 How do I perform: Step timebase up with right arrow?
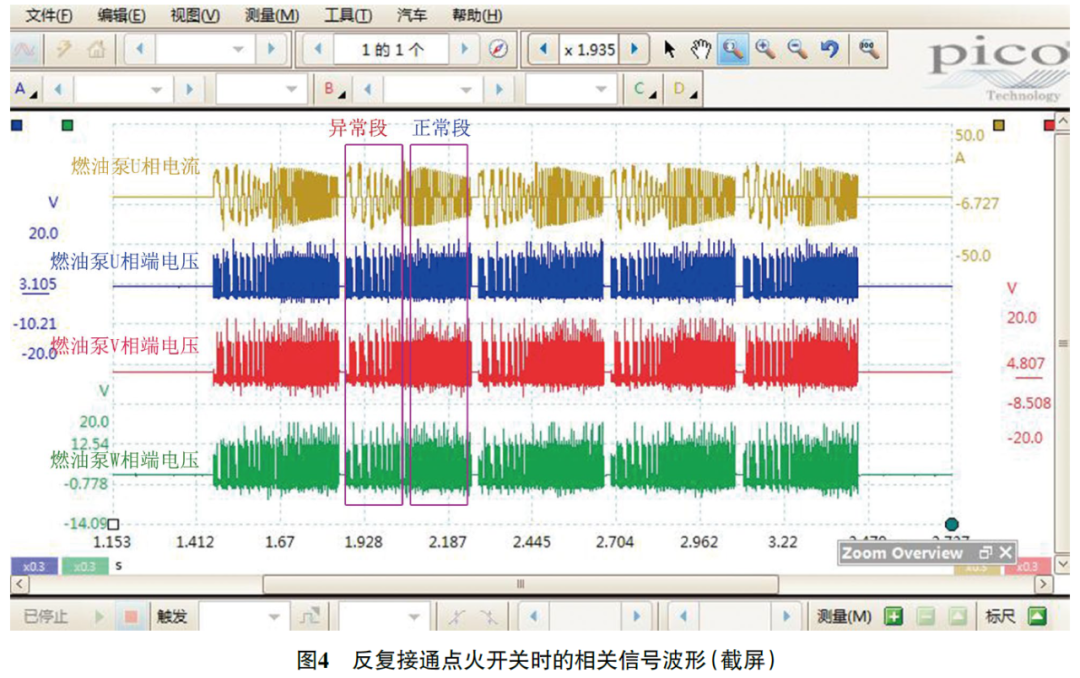[271, 50]
